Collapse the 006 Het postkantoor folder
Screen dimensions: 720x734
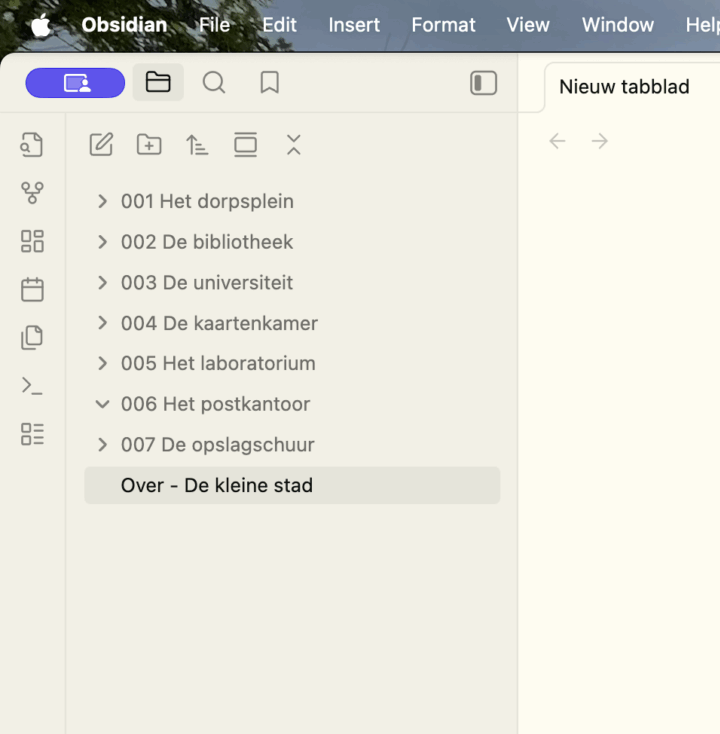pyautogui.click(x=102, y=404)
